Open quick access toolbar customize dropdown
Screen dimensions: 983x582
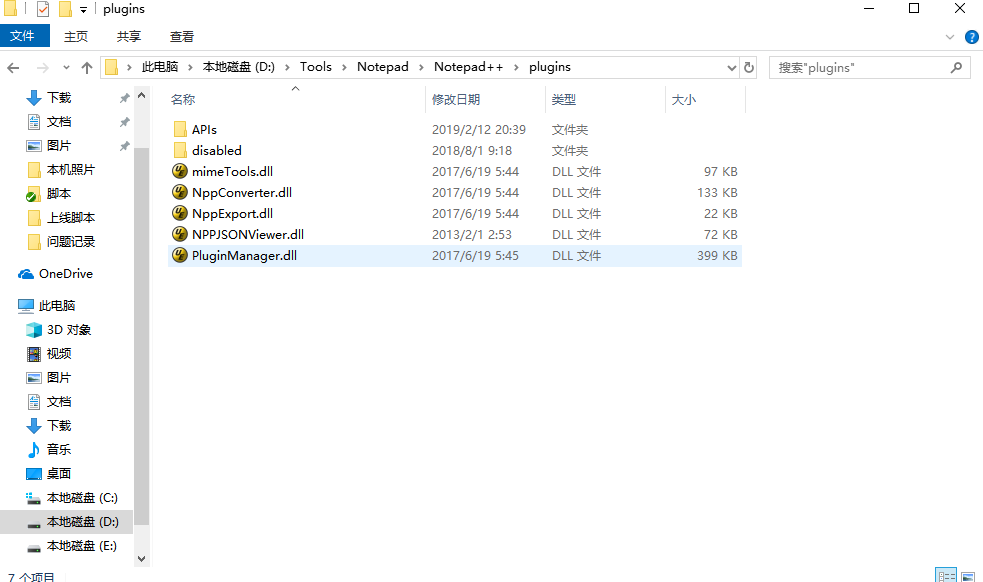(x=83, y=10)
